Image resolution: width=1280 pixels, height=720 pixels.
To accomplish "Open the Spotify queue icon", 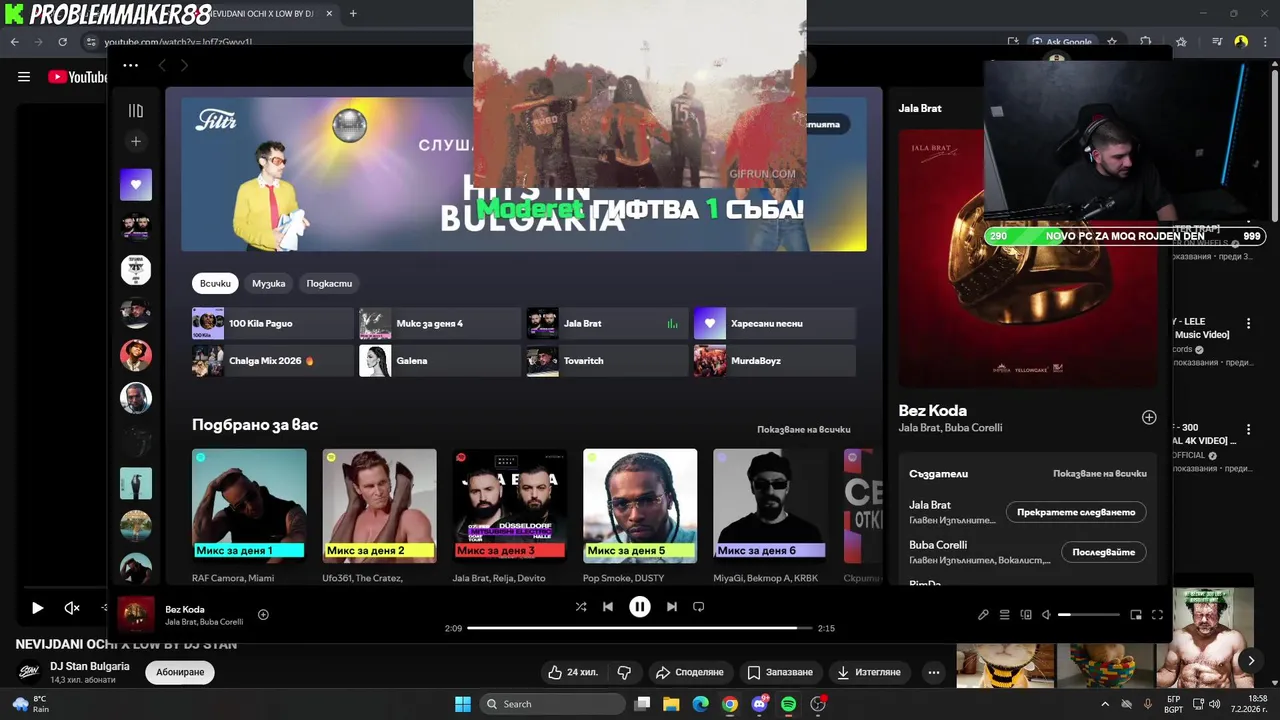I will 1005,615.
